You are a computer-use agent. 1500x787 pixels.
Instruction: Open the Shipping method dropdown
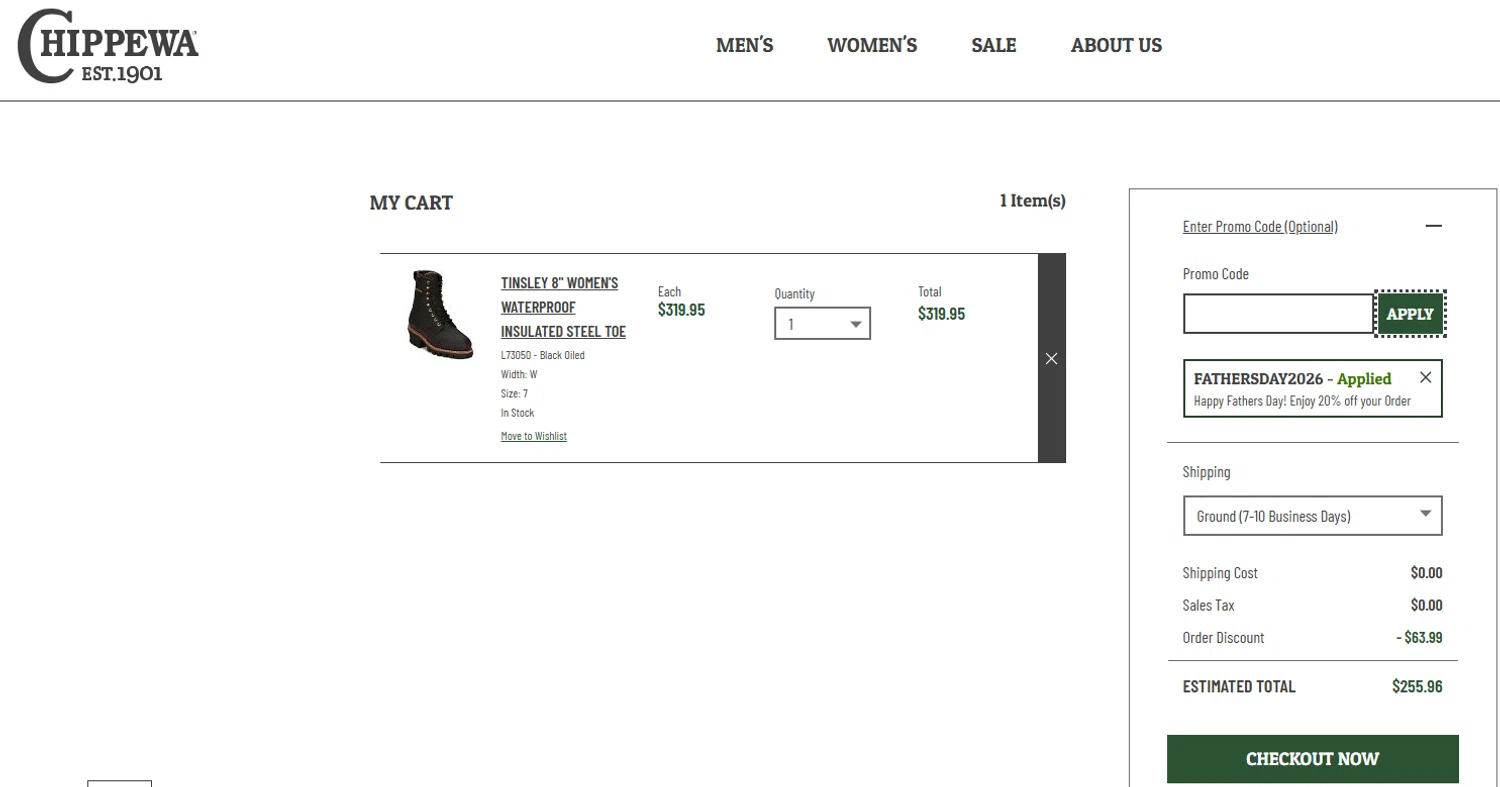click(x=1312, y=516)
